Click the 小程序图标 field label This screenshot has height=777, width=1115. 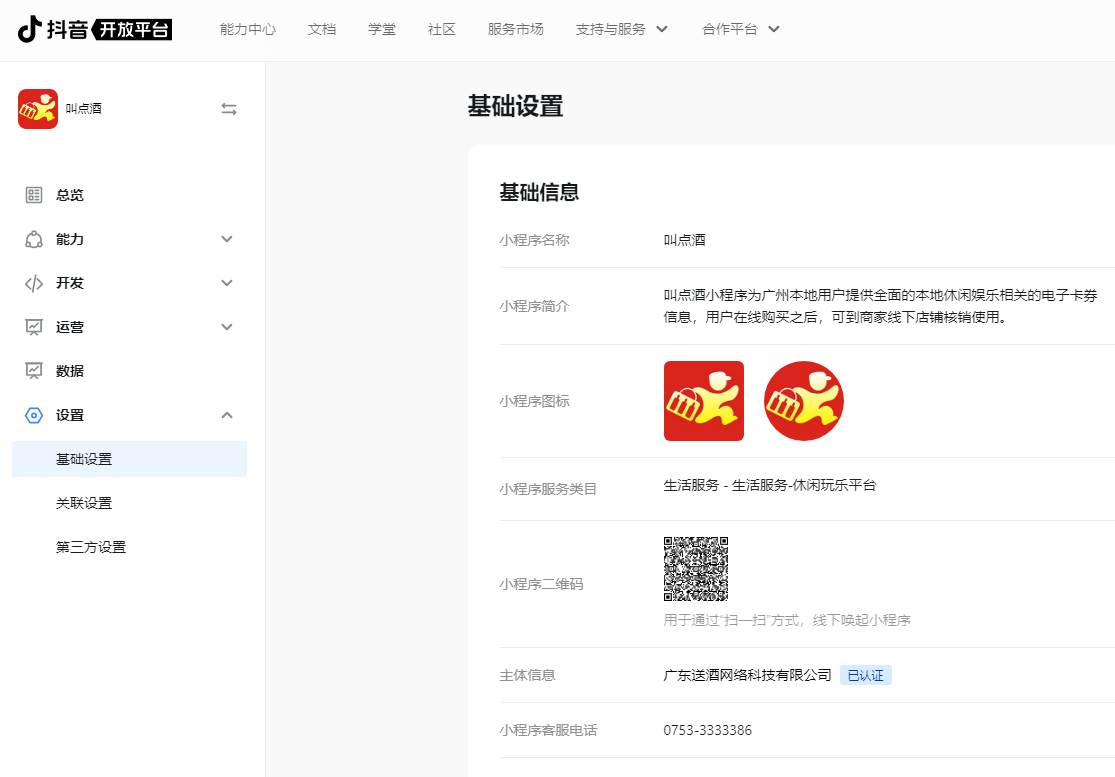pos(534,402)
